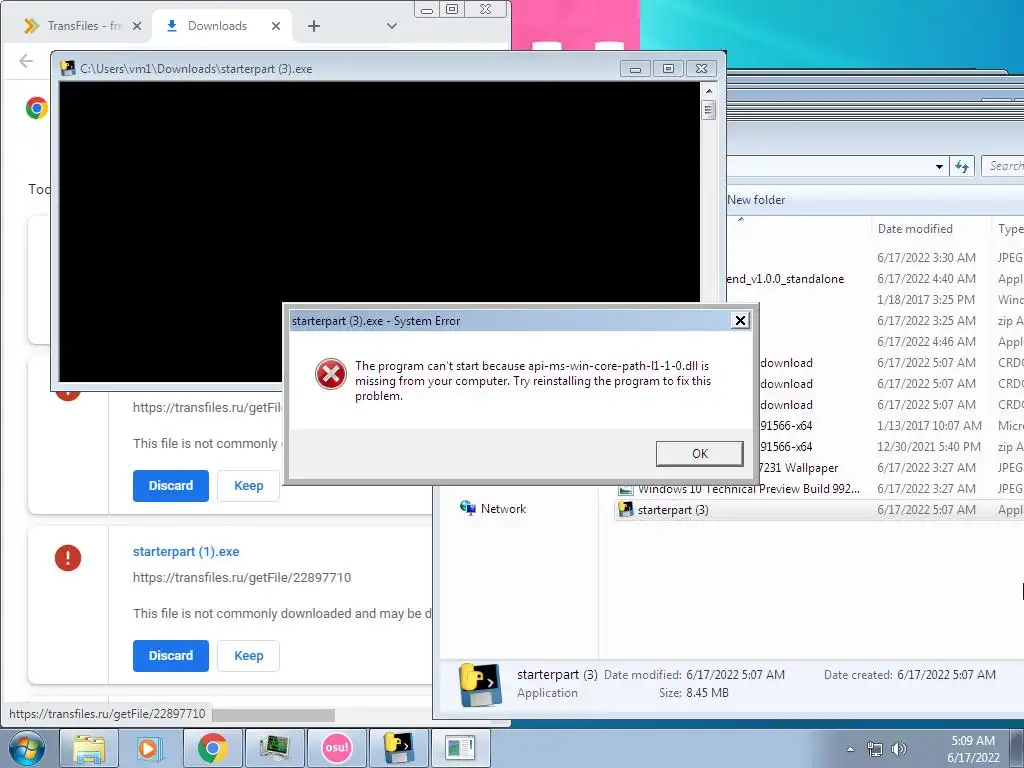1024x768 pixels.
Task: Click the console window title icon
Action: (x=67, y=68)
